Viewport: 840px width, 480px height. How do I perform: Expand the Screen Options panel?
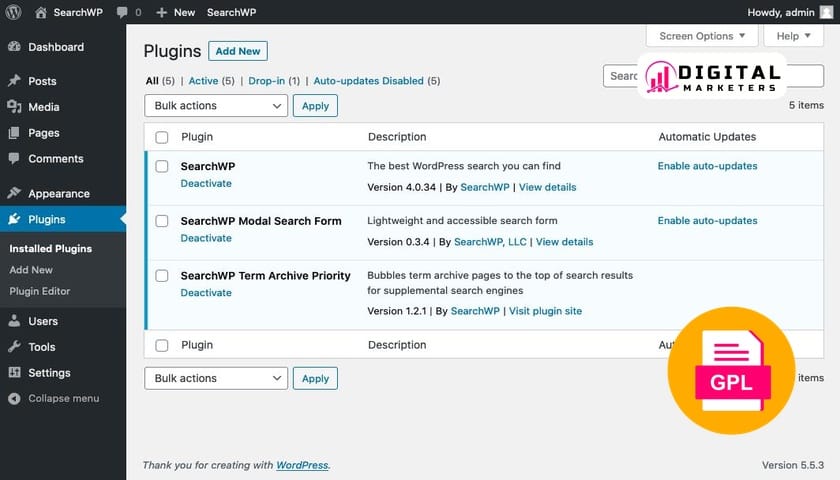(x=702, y=36)
